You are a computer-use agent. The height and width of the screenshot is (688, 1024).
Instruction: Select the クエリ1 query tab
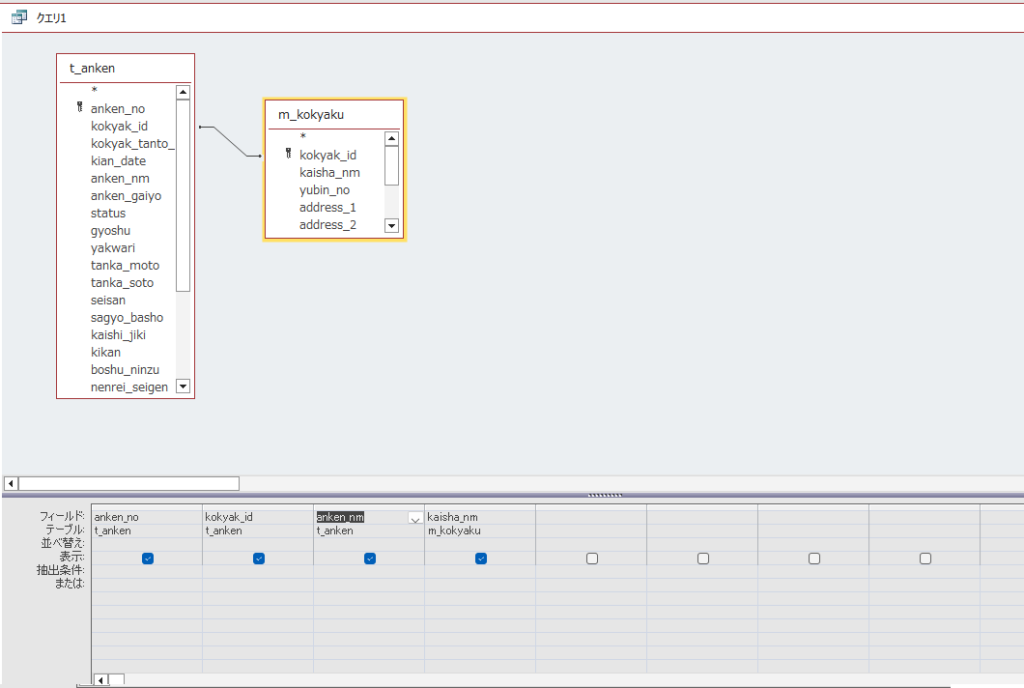[43, 18]
